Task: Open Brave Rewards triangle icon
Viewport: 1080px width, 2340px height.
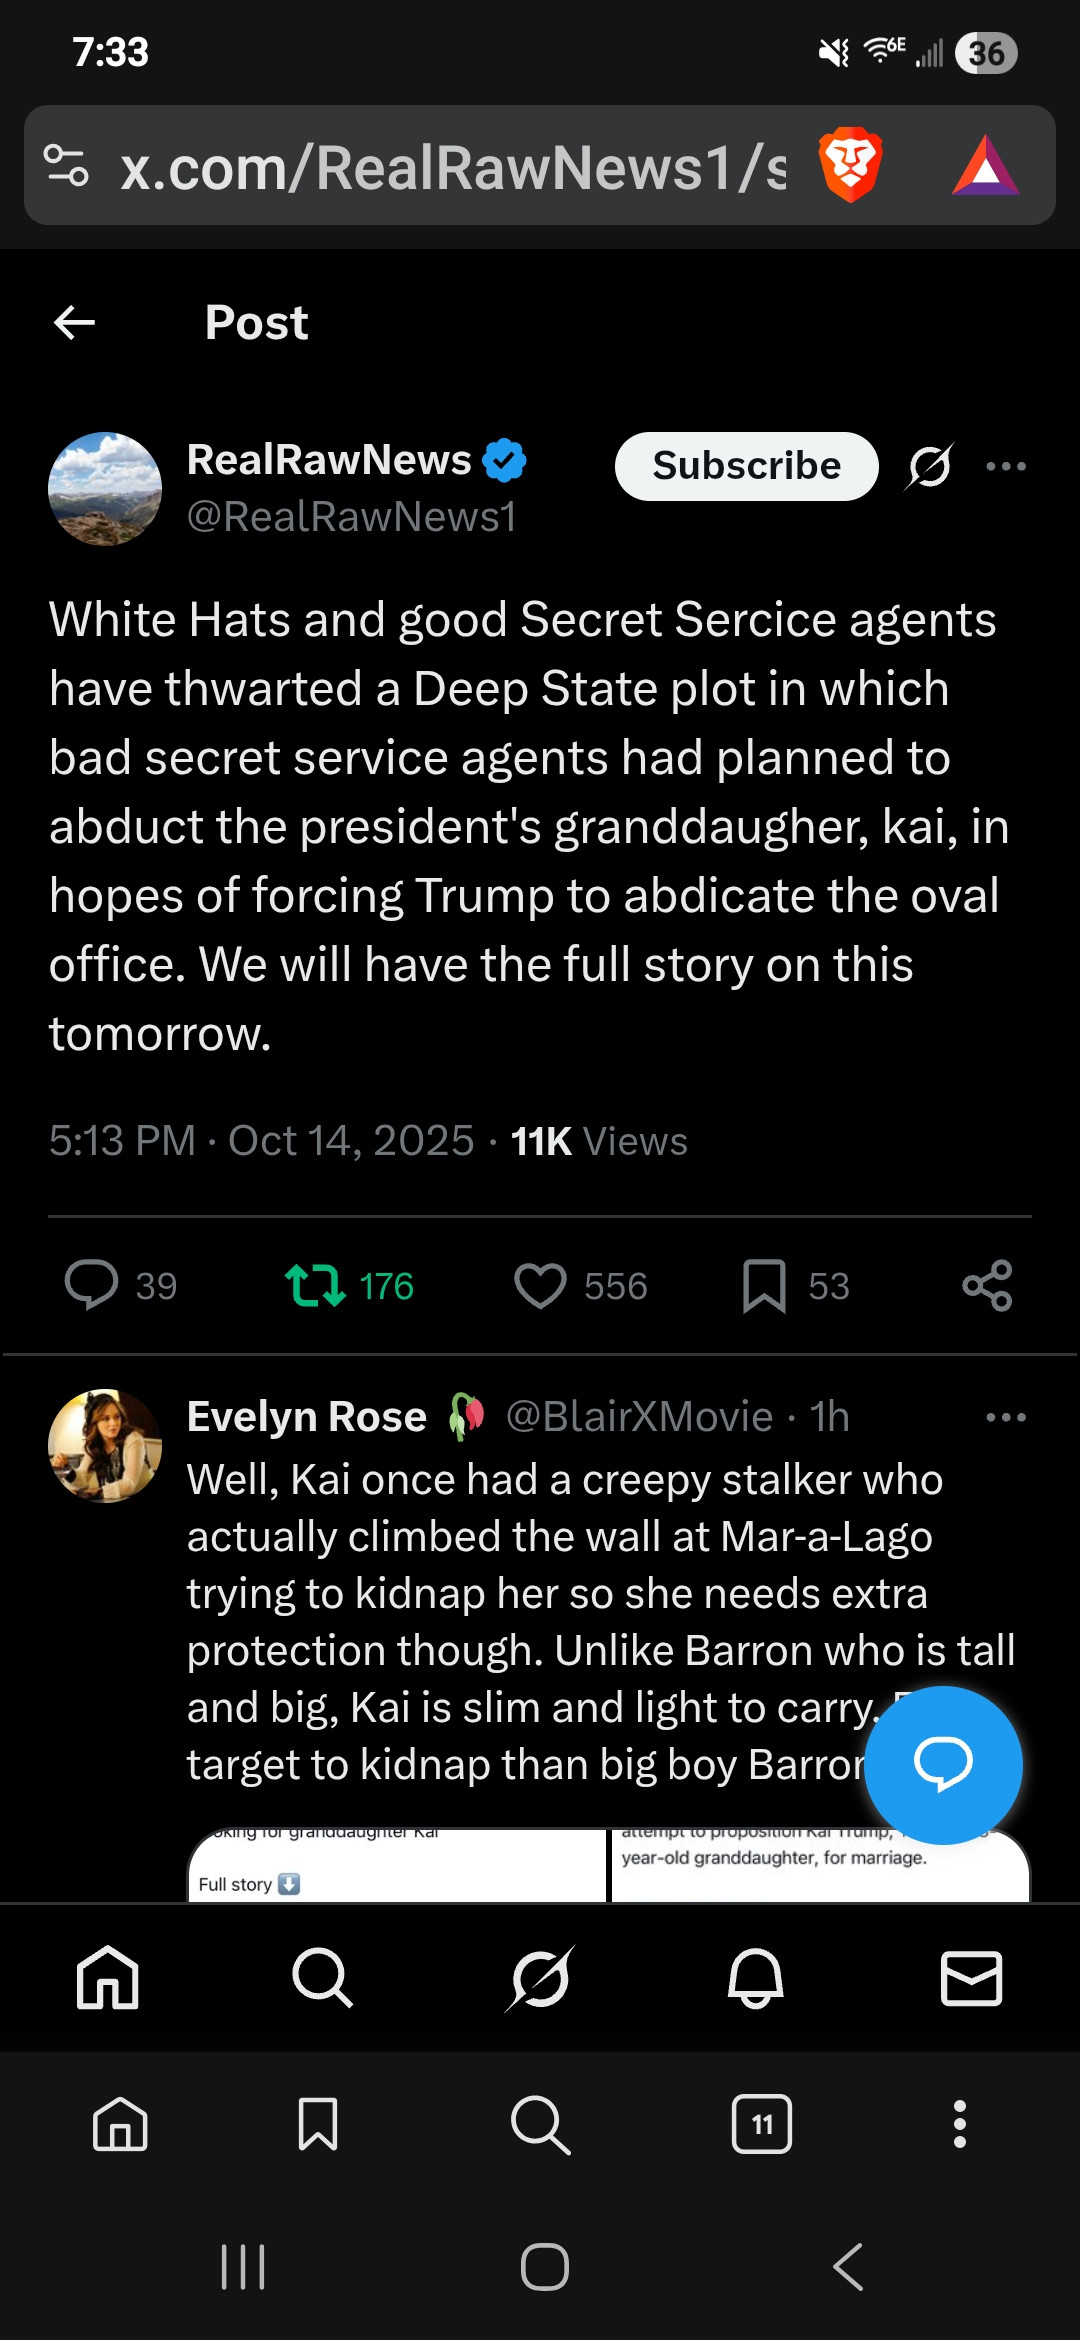Action: click(986, 166)
